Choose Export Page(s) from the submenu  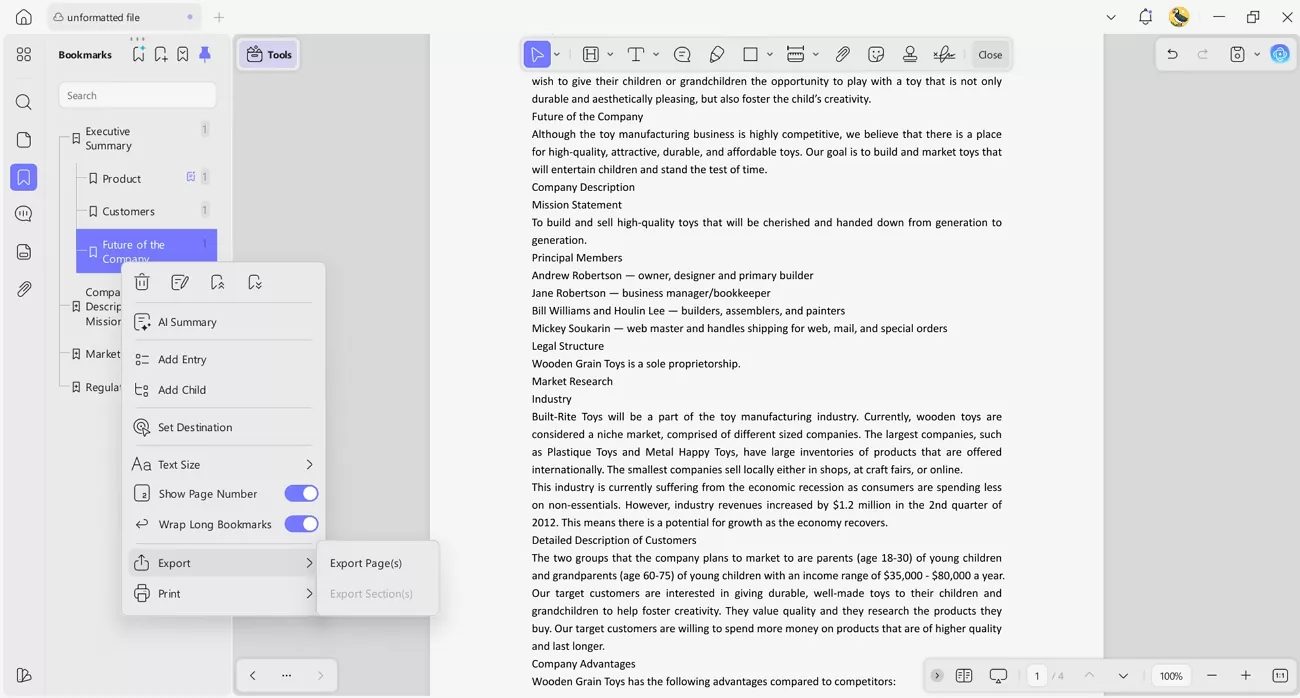pyautogui.click(x=366, y=563)
